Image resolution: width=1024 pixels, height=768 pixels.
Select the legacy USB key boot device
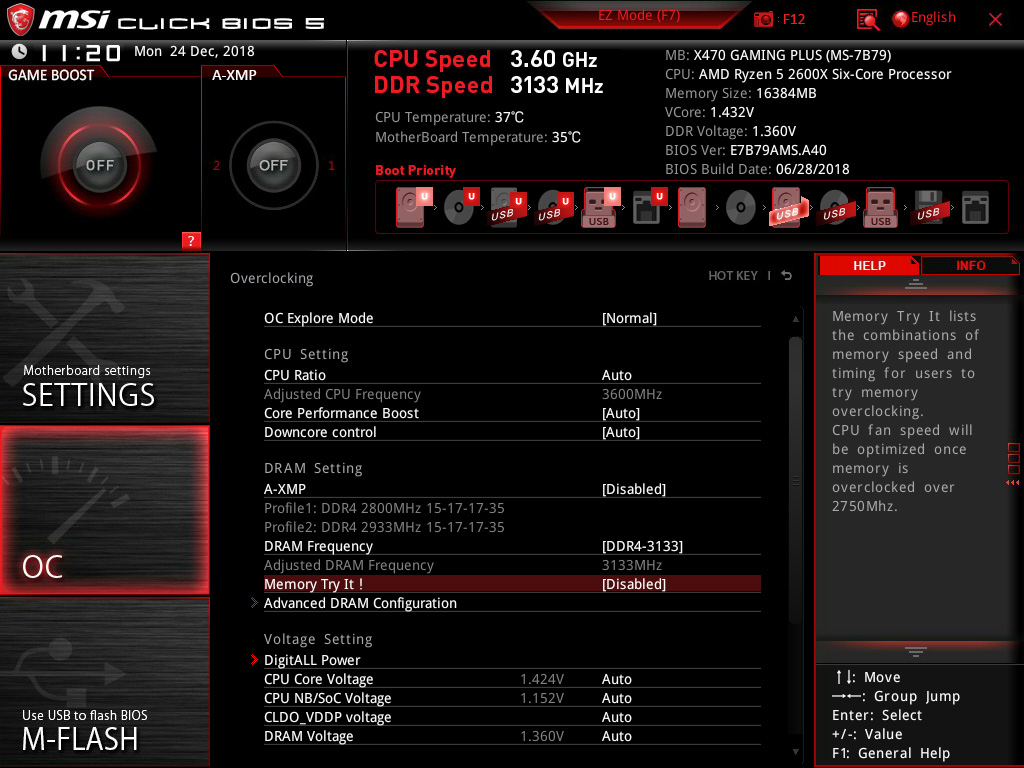click(x=881, y=208)
